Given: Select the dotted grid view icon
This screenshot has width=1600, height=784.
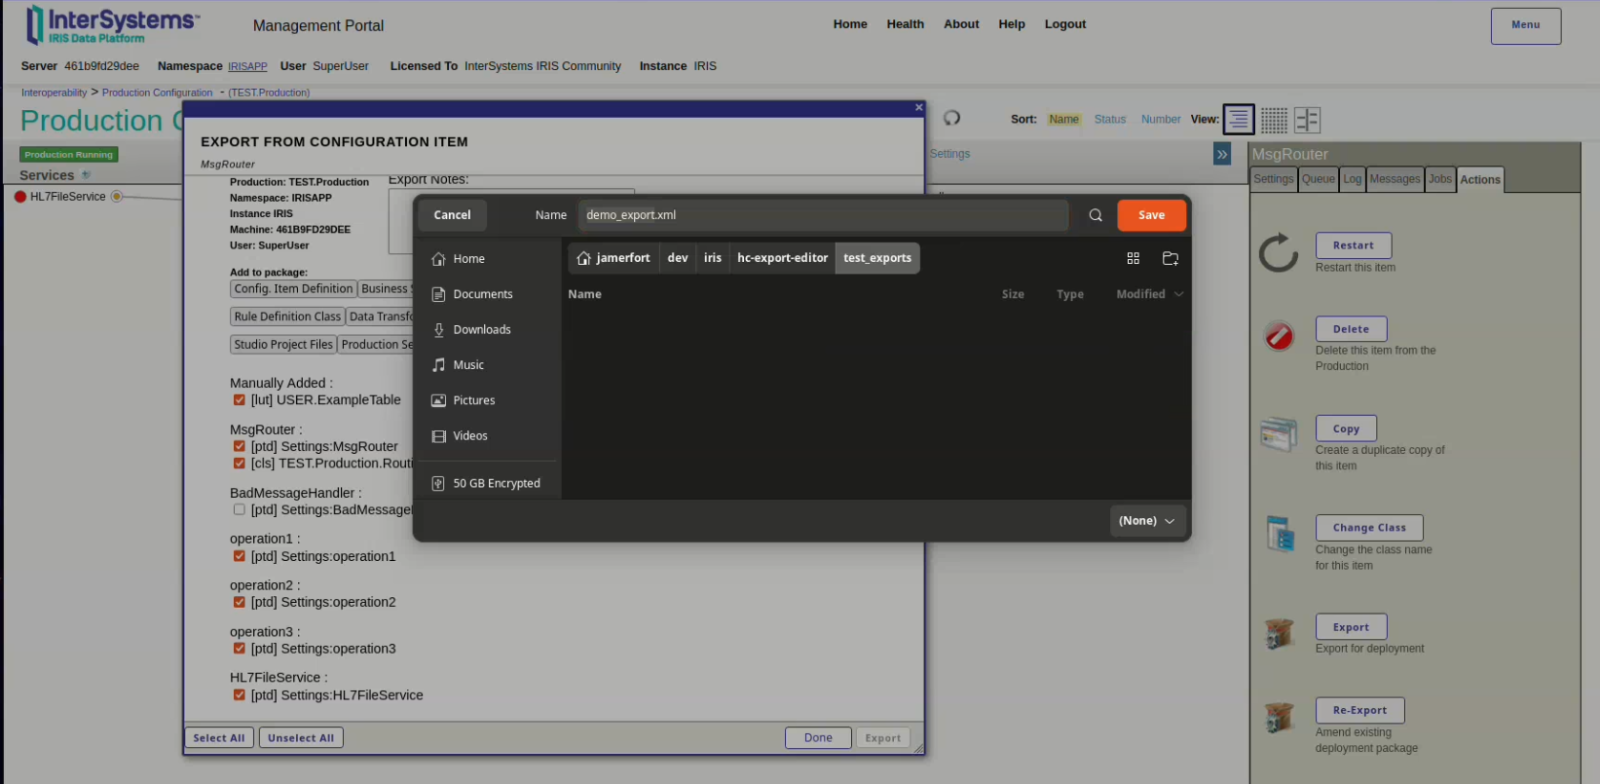Looking at the screenshot, I should click(x=1273, y=120).
